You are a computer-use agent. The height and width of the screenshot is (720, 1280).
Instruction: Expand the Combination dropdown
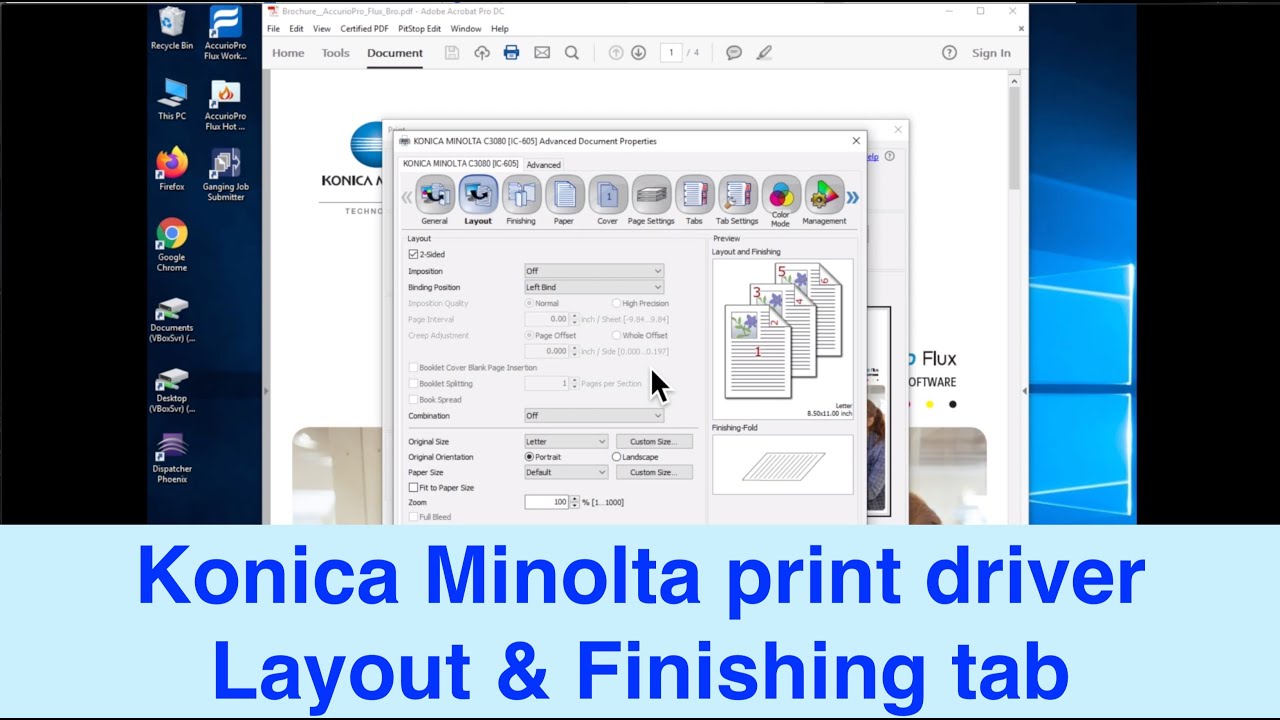(x=594, y=416)
